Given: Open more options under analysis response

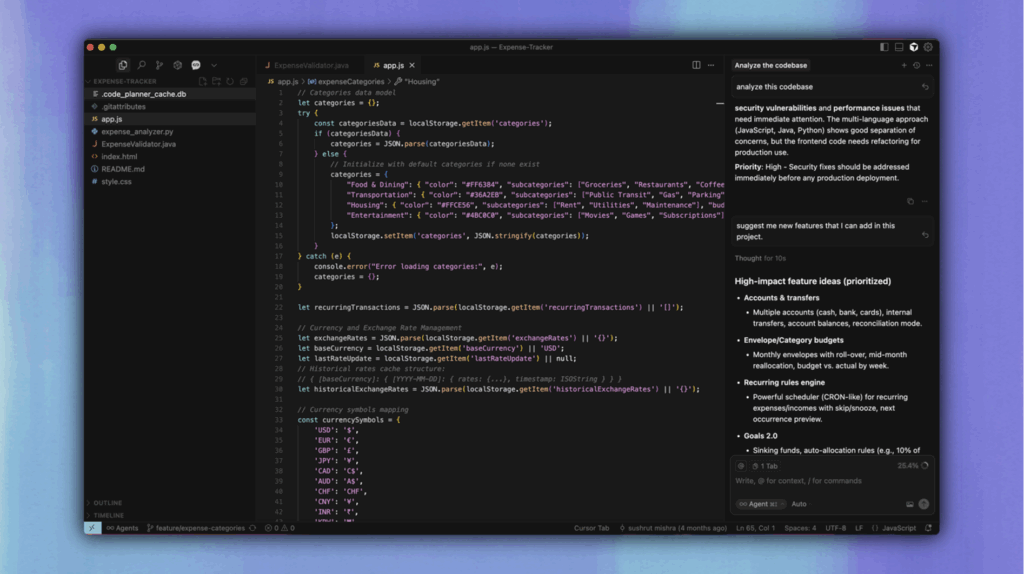Looking at the screenshot, I should coord(924,202).
